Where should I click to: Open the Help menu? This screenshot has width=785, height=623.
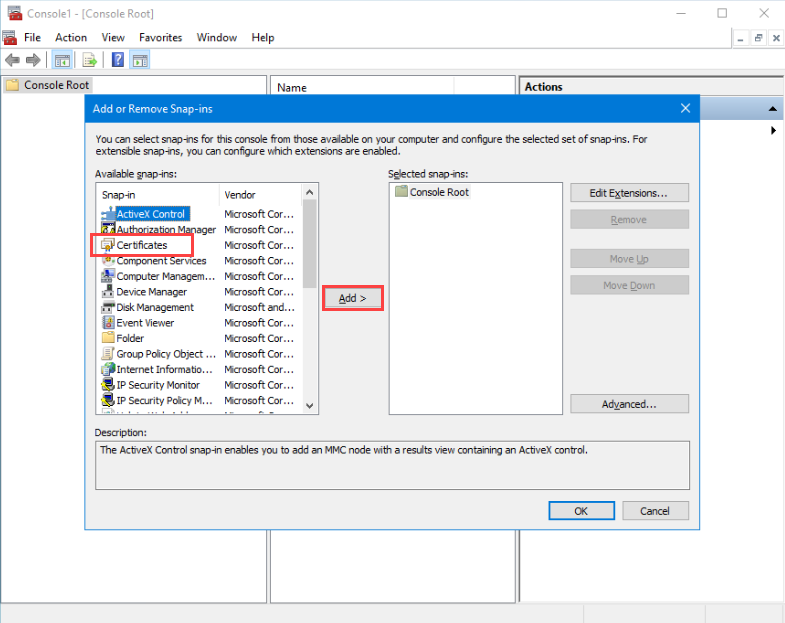pyautogui.click(x=263, y=38)
